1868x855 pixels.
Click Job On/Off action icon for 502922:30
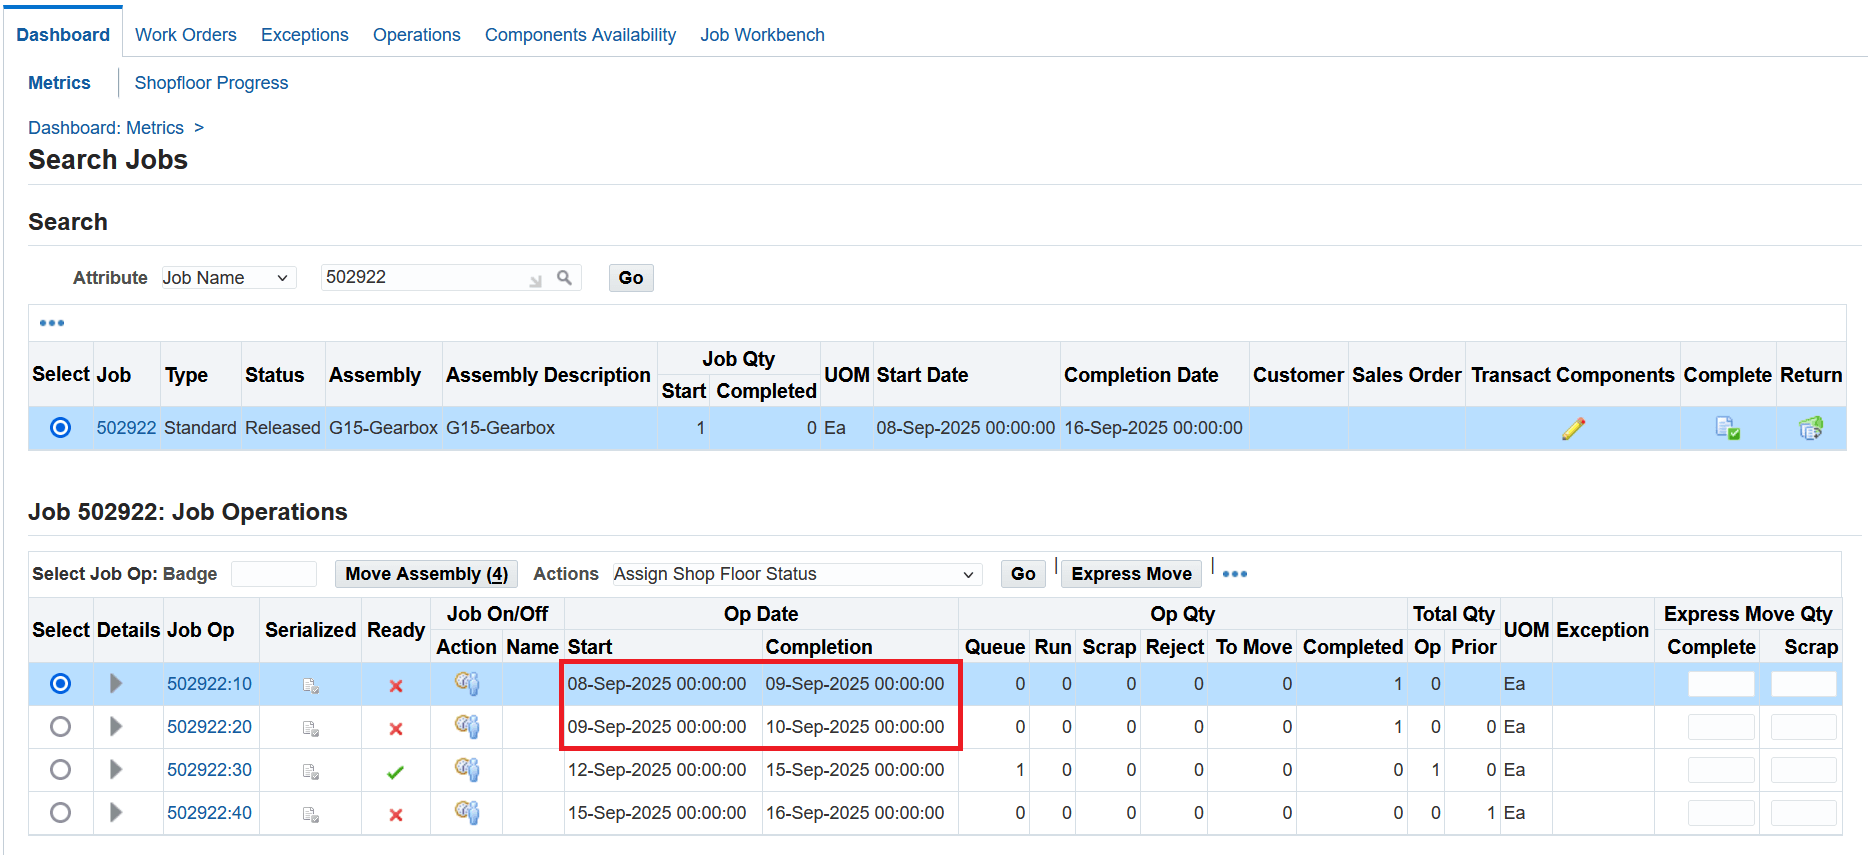(467, 770)
